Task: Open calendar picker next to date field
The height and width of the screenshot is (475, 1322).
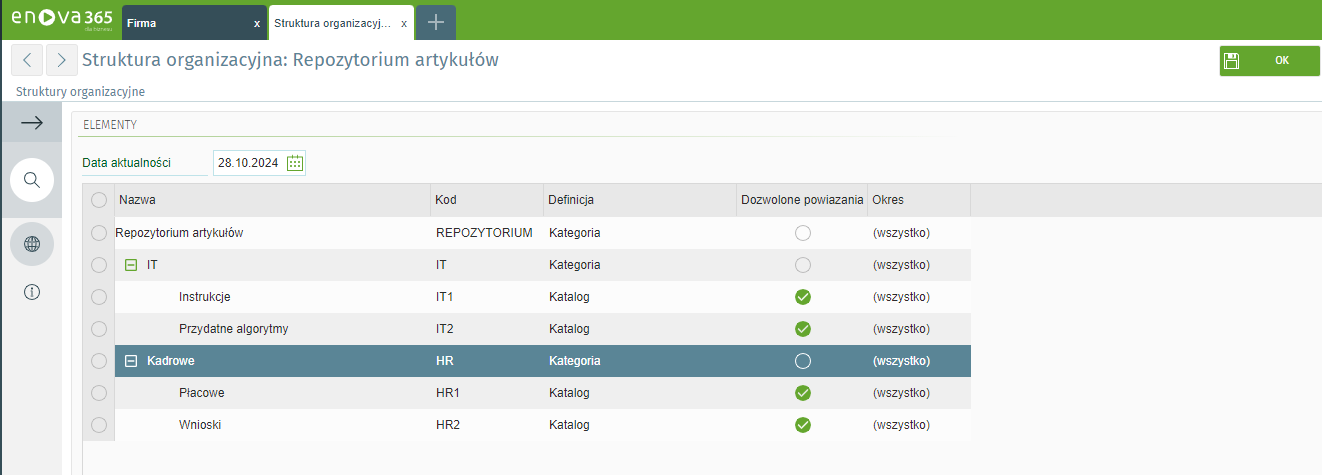Action: [295, 163]
